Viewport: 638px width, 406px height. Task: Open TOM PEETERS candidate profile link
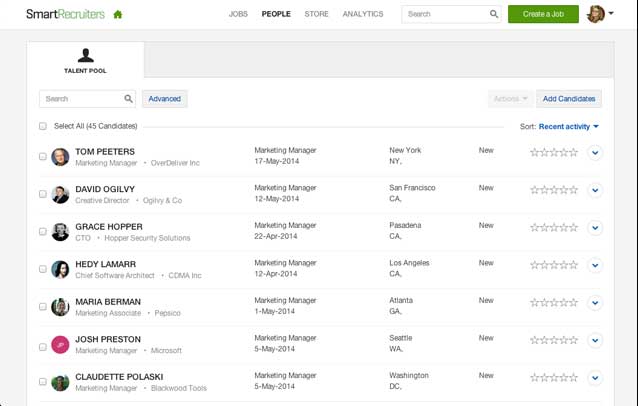coord(105,152)
